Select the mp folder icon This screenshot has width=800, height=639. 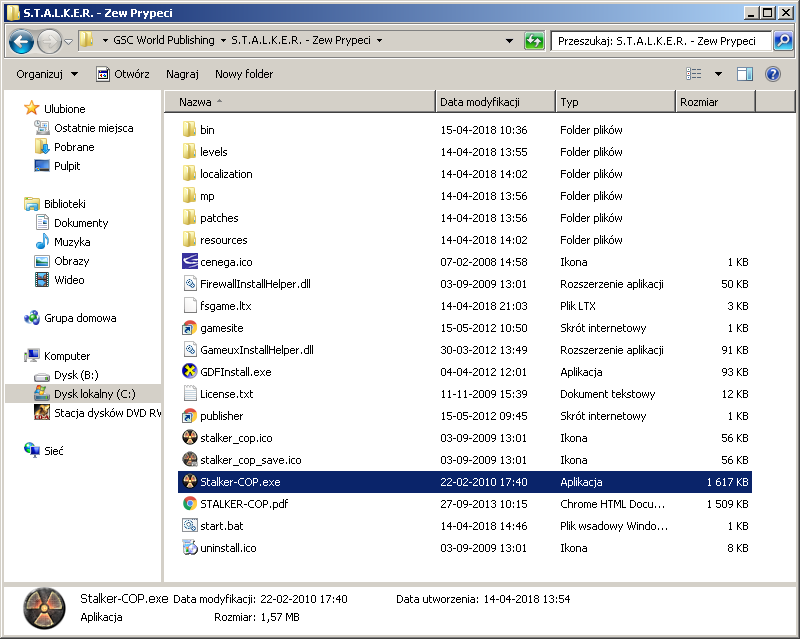pyautogui.click(x=189, y=195)
